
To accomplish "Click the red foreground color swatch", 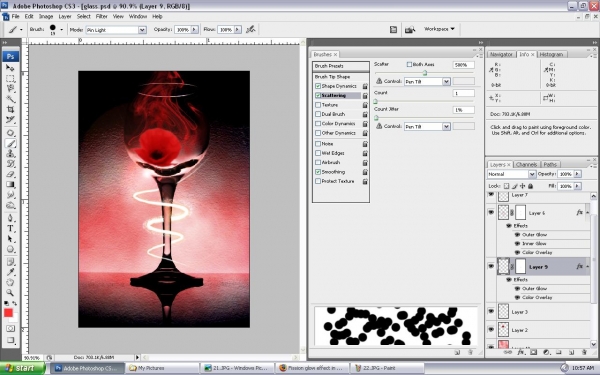I will point(8,313).
